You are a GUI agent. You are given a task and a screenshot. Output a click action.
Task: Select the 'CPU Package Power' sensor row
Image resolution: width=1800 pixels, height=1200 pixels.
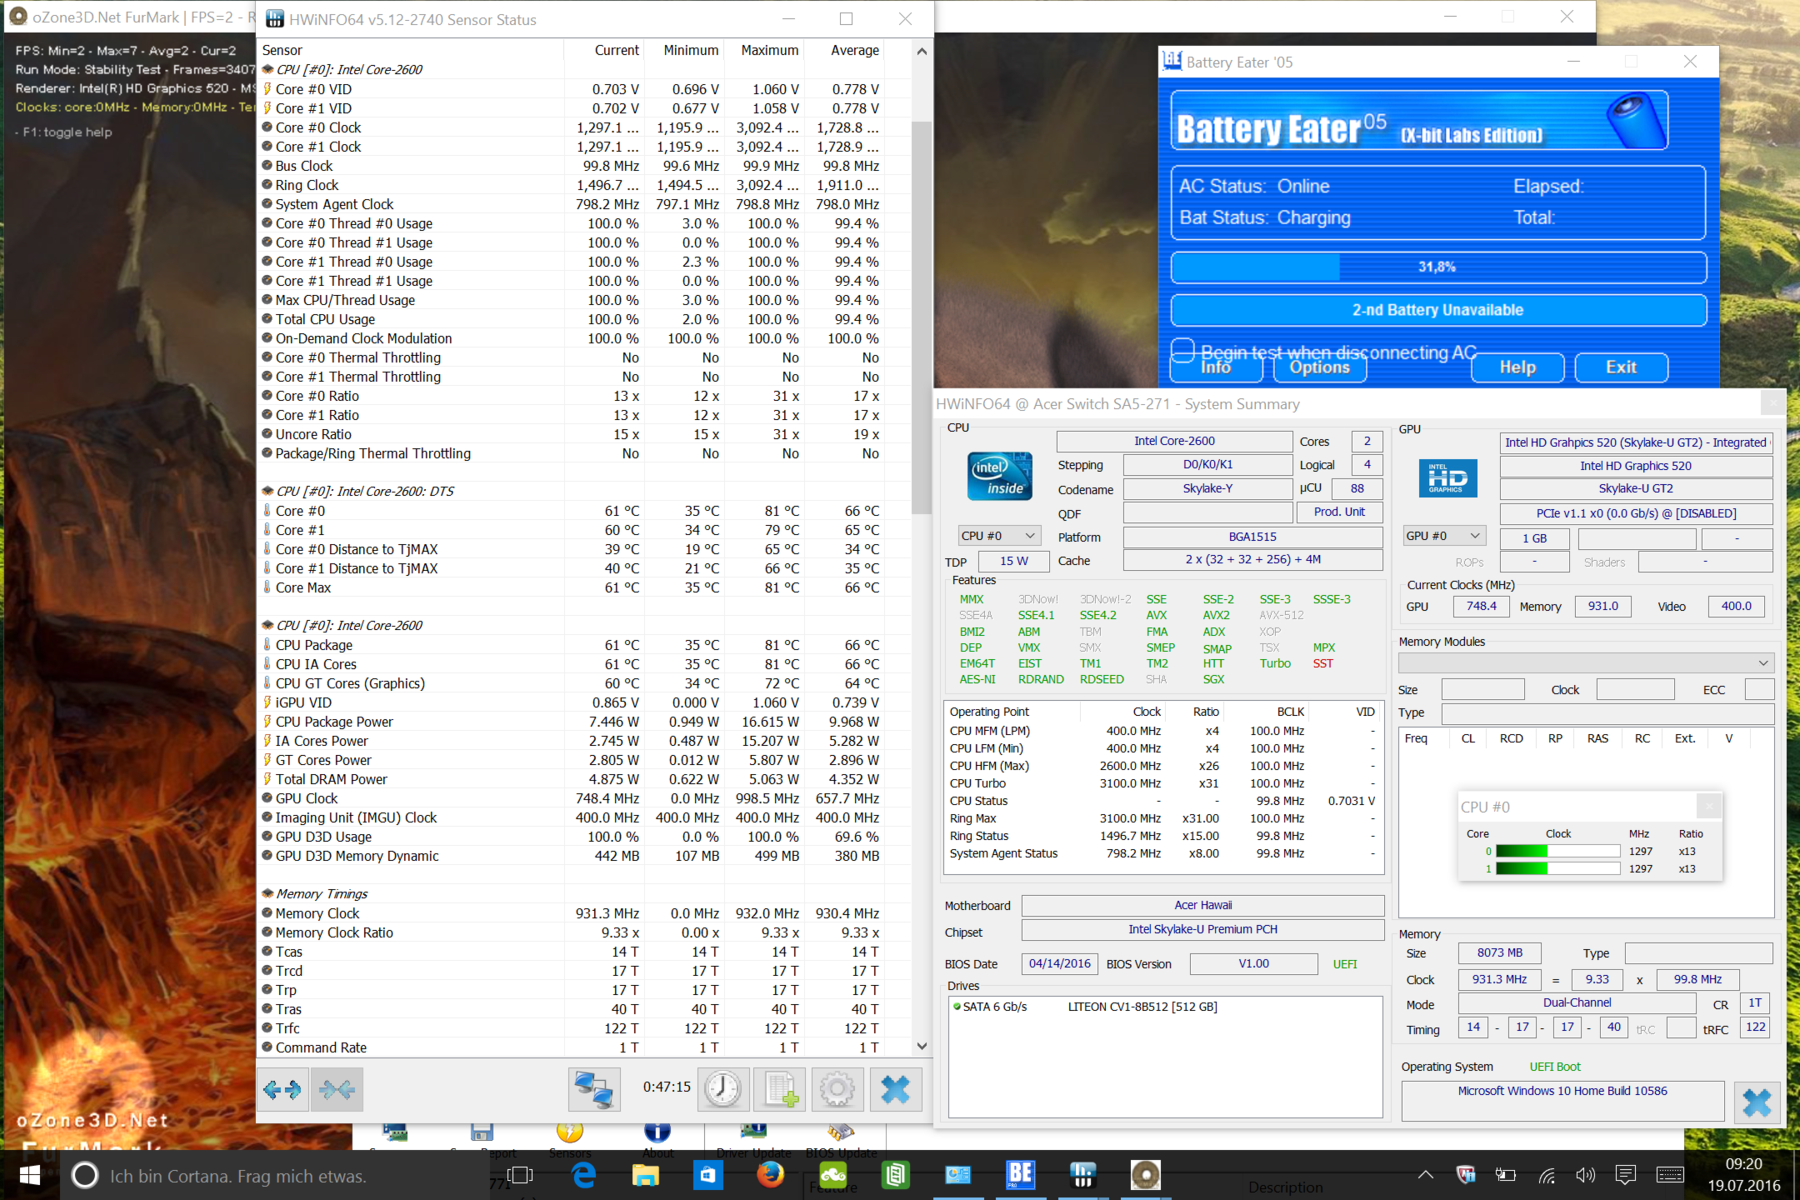click(572, 722)
